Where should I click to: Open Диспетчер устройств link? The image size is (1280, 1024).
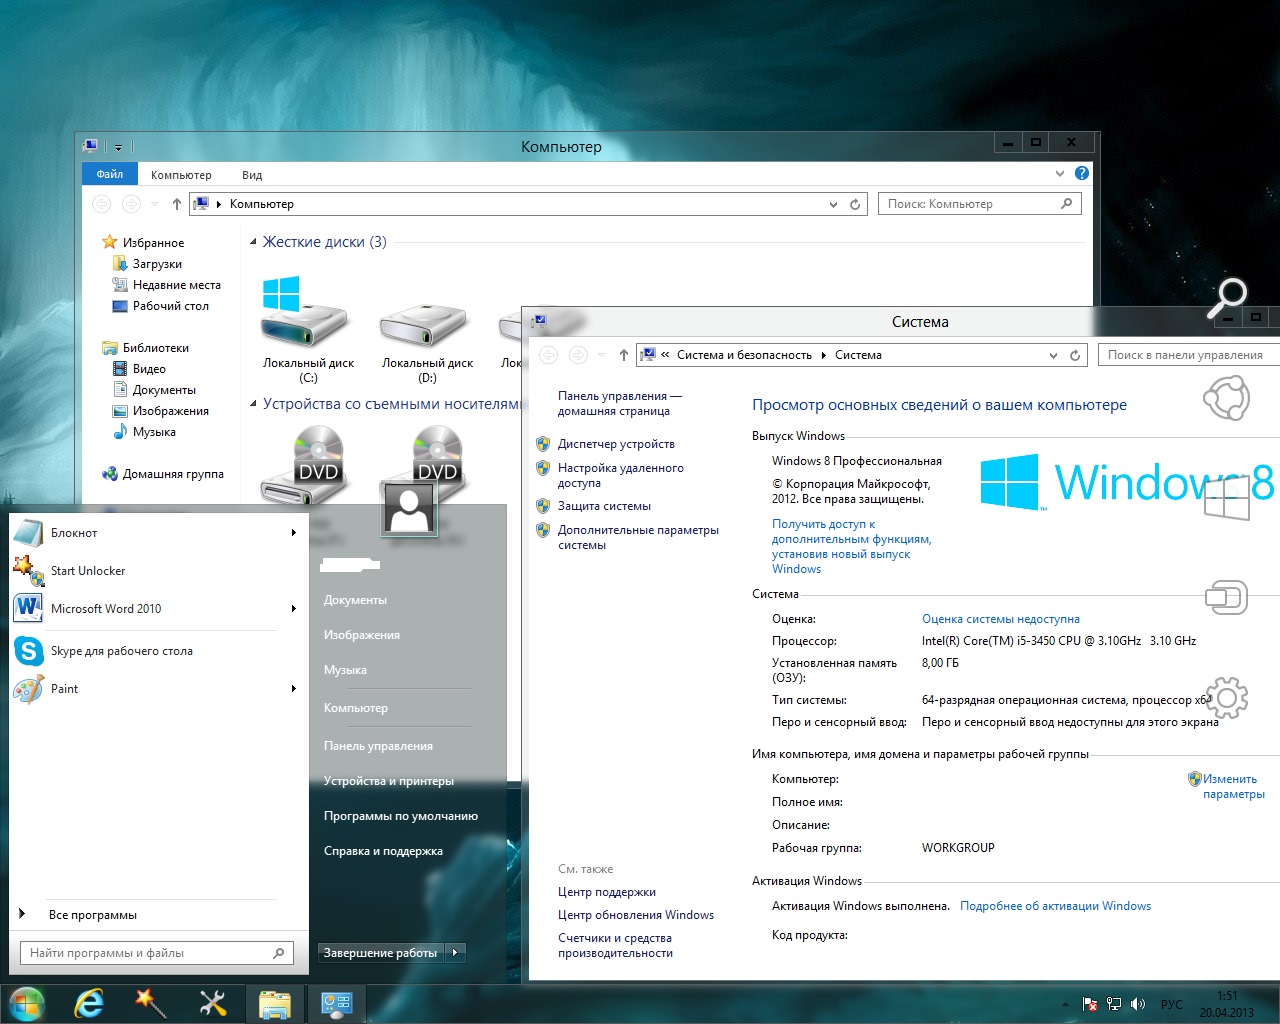pos(616,444)
